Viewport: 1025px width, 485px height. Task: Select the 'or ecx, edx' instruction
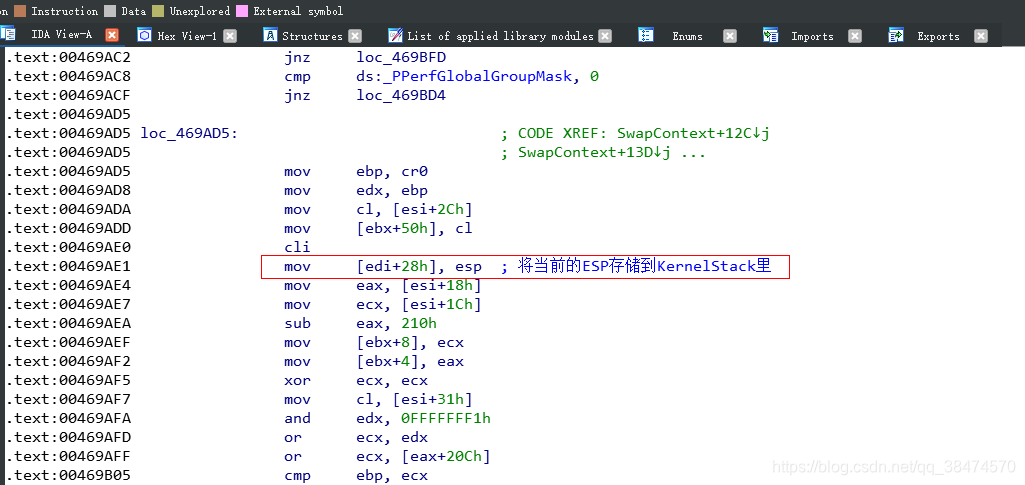pos(356,437)
